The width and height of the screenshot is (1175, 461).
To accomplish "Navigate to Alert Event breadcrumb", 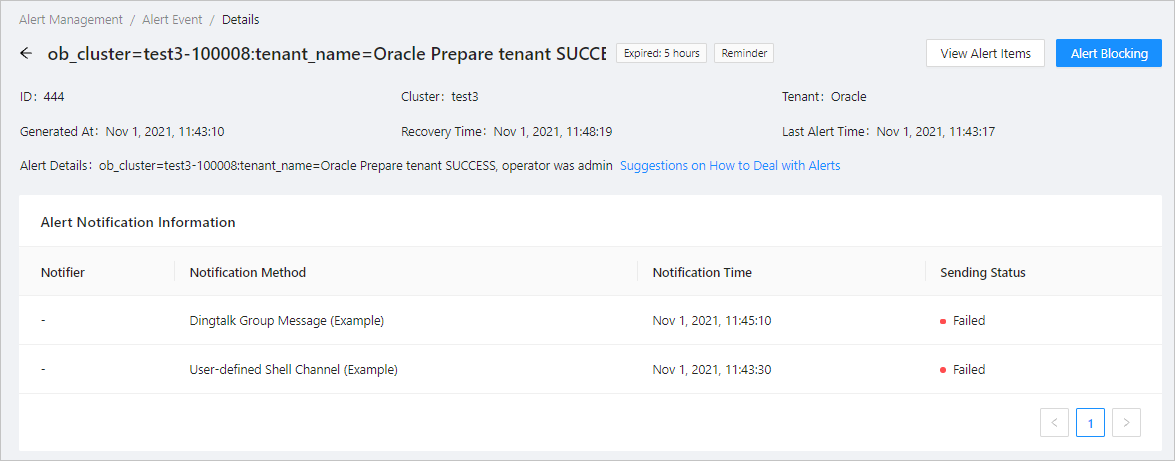I will tap(172, 19).
